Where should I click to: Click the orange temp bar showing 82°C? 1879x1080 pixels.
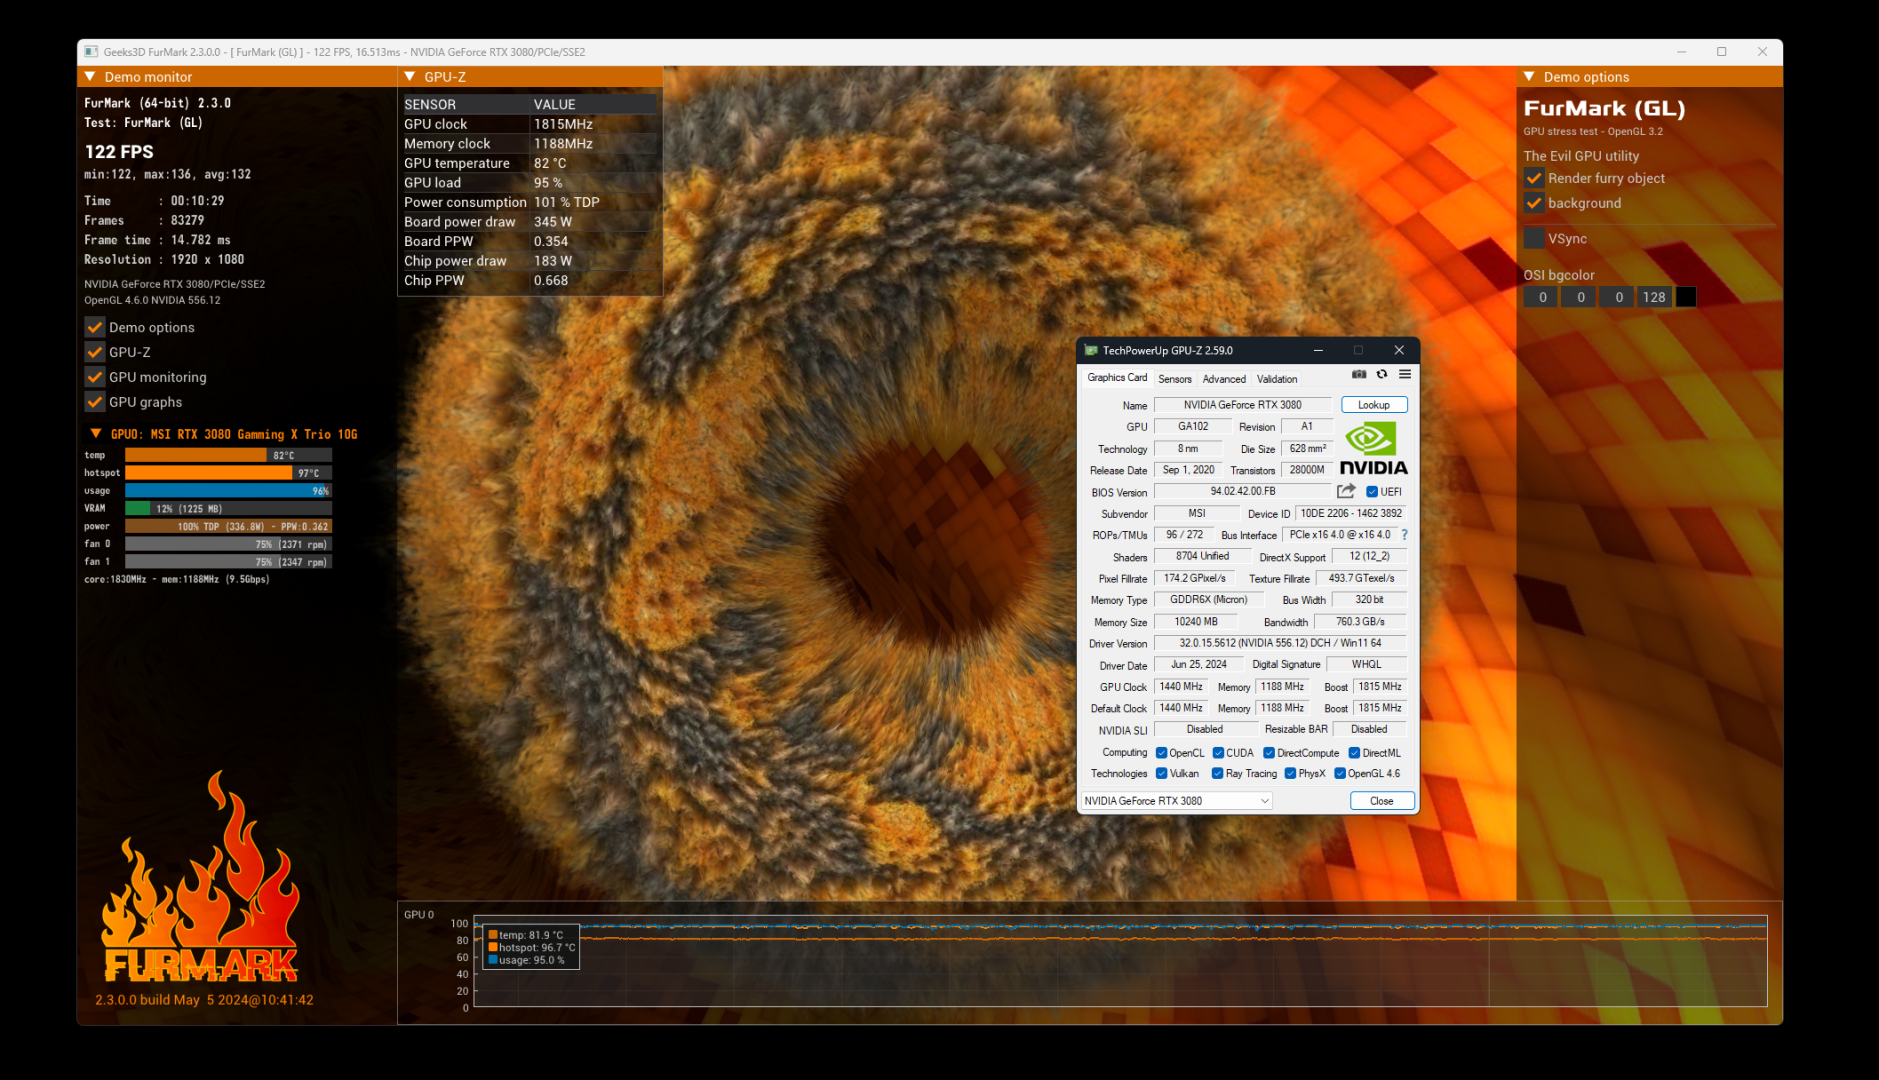228,455
